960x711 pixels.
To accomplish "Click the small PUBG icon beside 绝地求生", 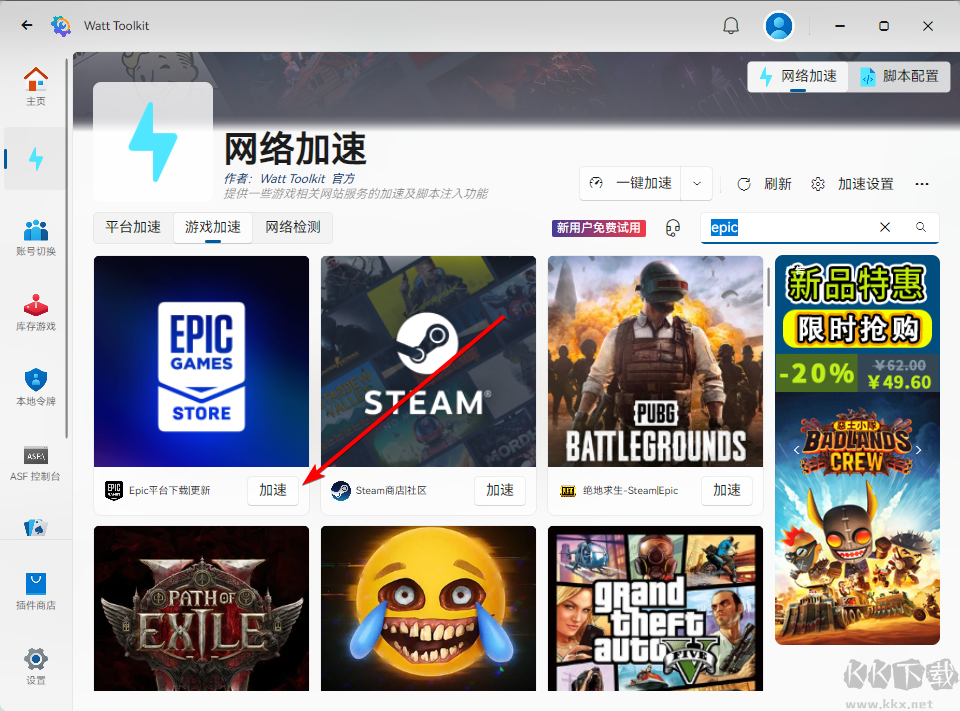I will click(x=568, y=491).
